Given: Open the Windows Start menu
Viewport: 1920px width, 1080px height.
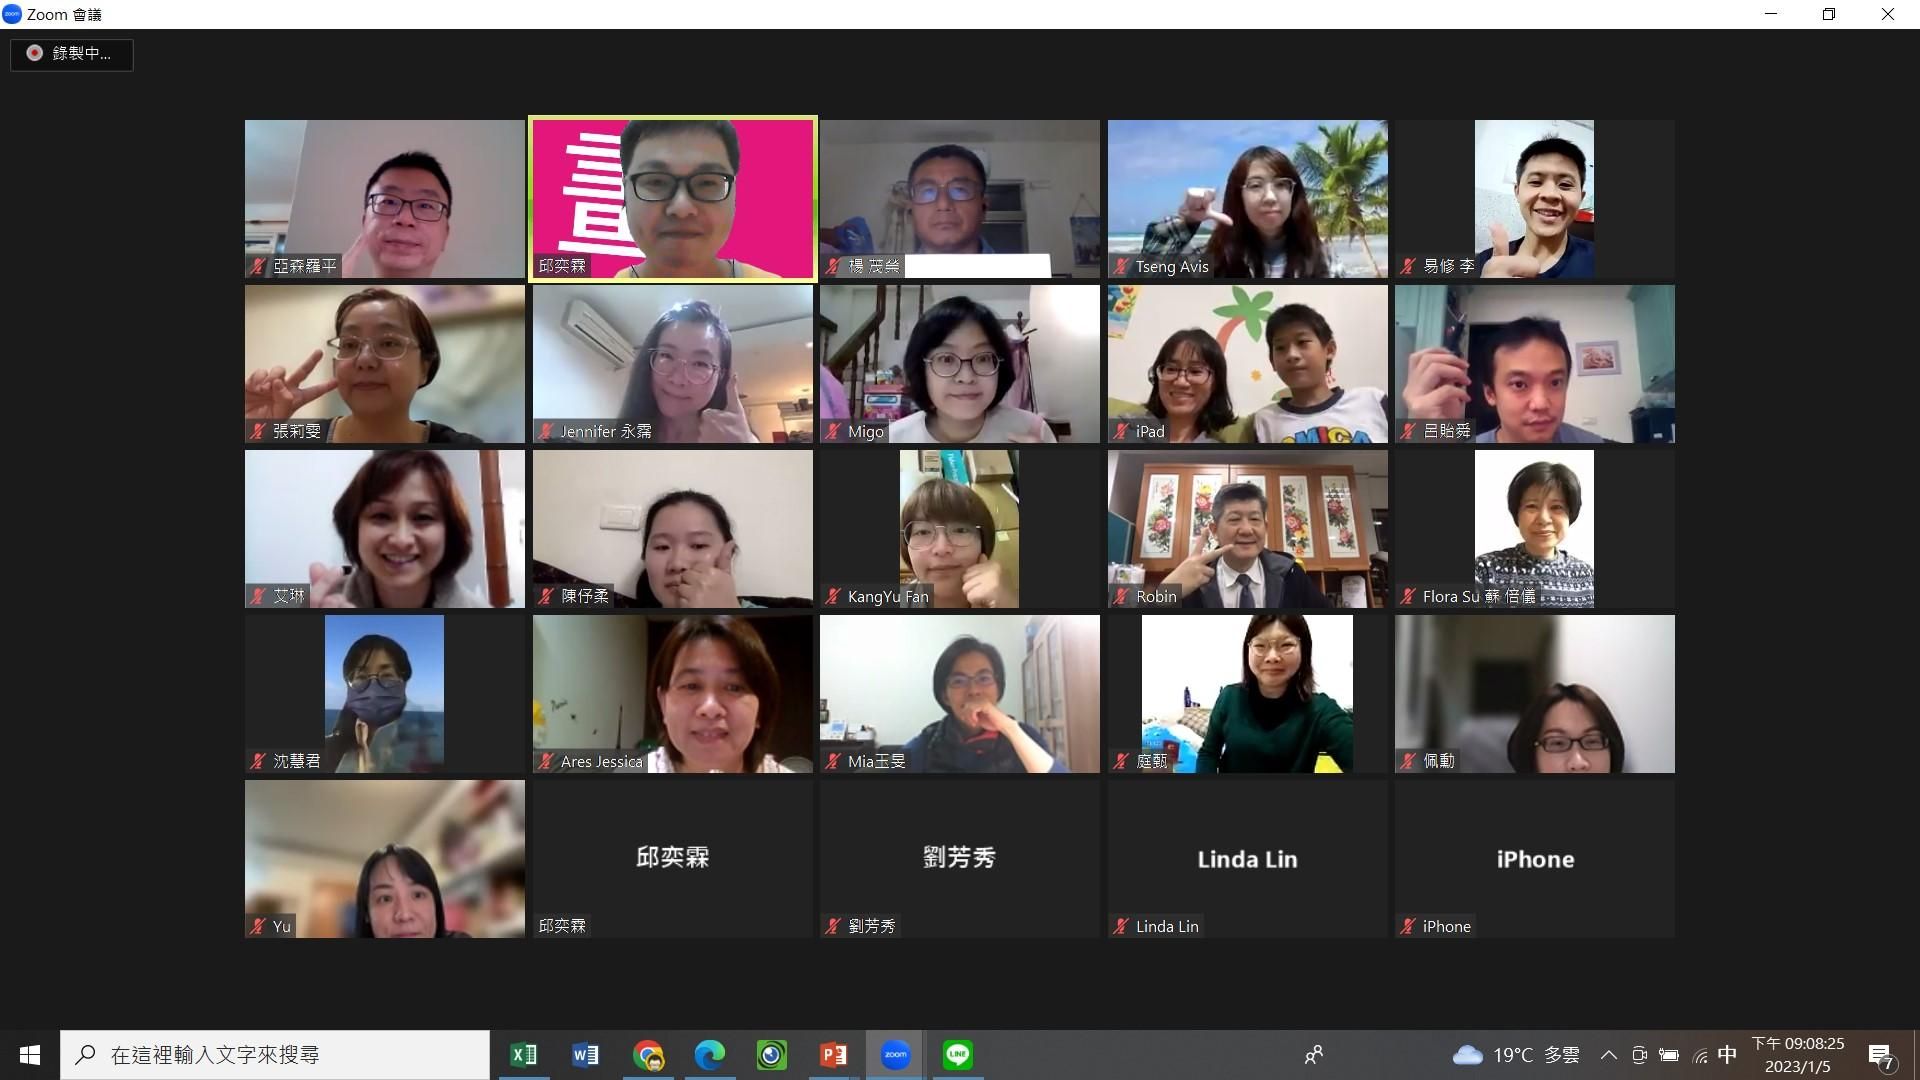Looking at the screenshot, I should pyautogui.click(x=30, y=1055).
